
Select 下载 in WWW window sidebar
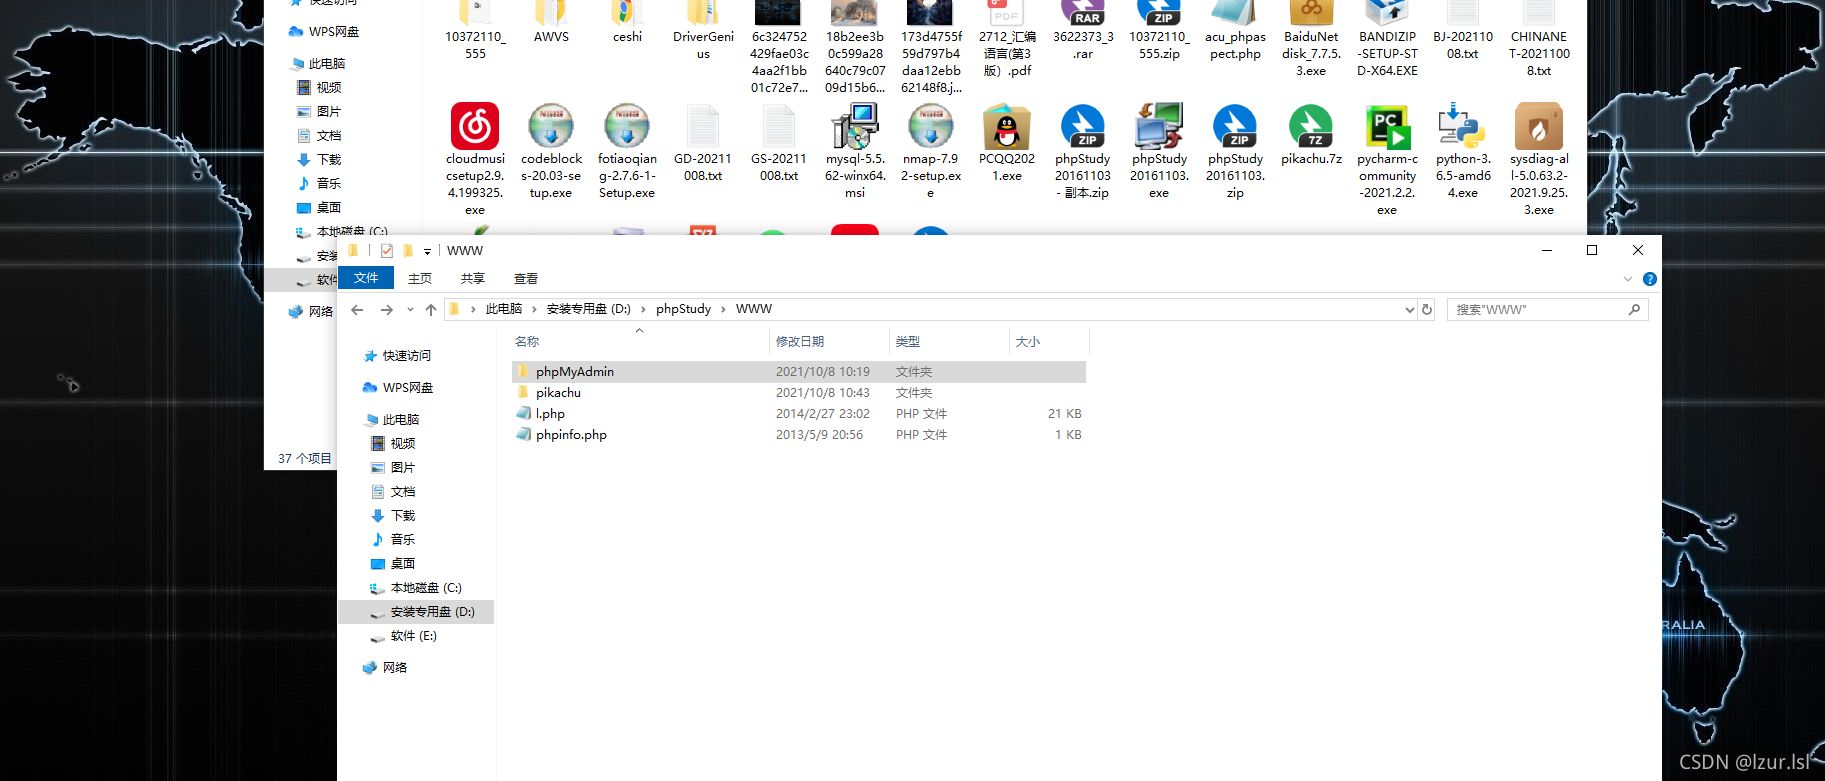(403, 516)
